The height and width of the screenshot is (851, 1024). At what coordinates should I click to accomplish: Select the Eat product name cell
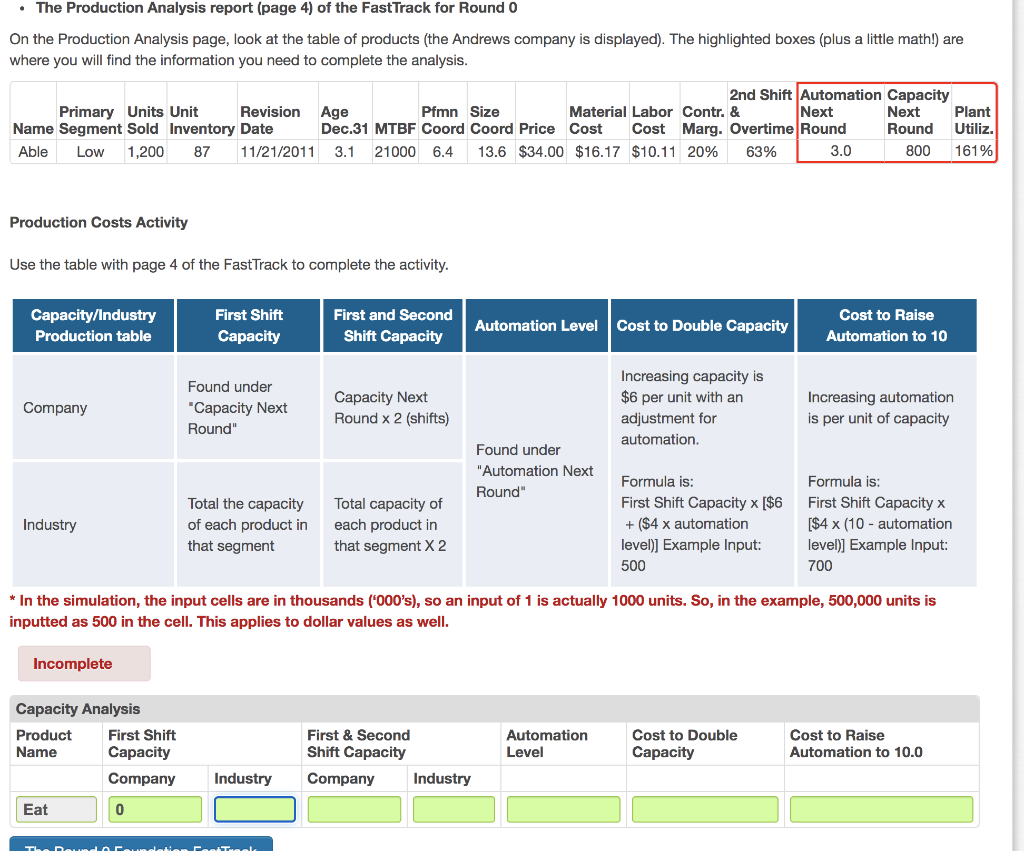click(x=55, y=809)
